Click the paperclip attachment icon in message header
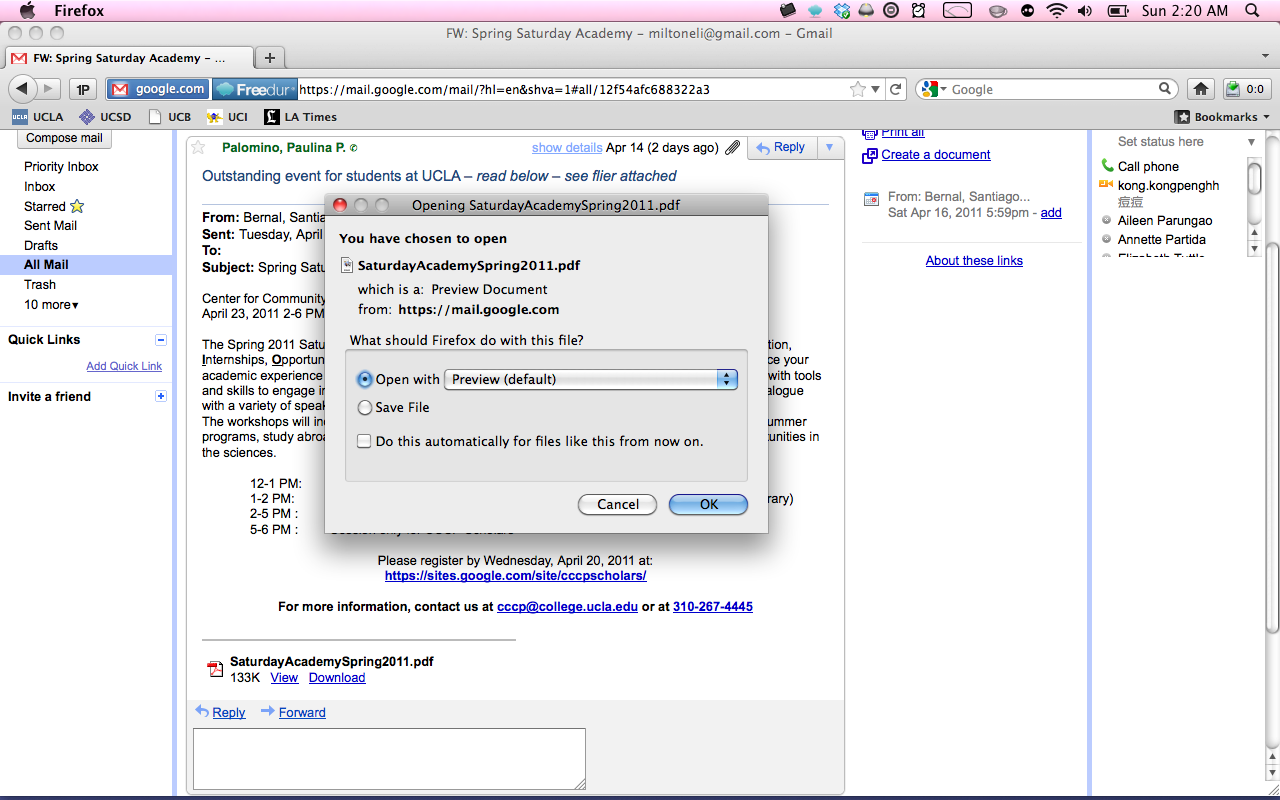 733,147
